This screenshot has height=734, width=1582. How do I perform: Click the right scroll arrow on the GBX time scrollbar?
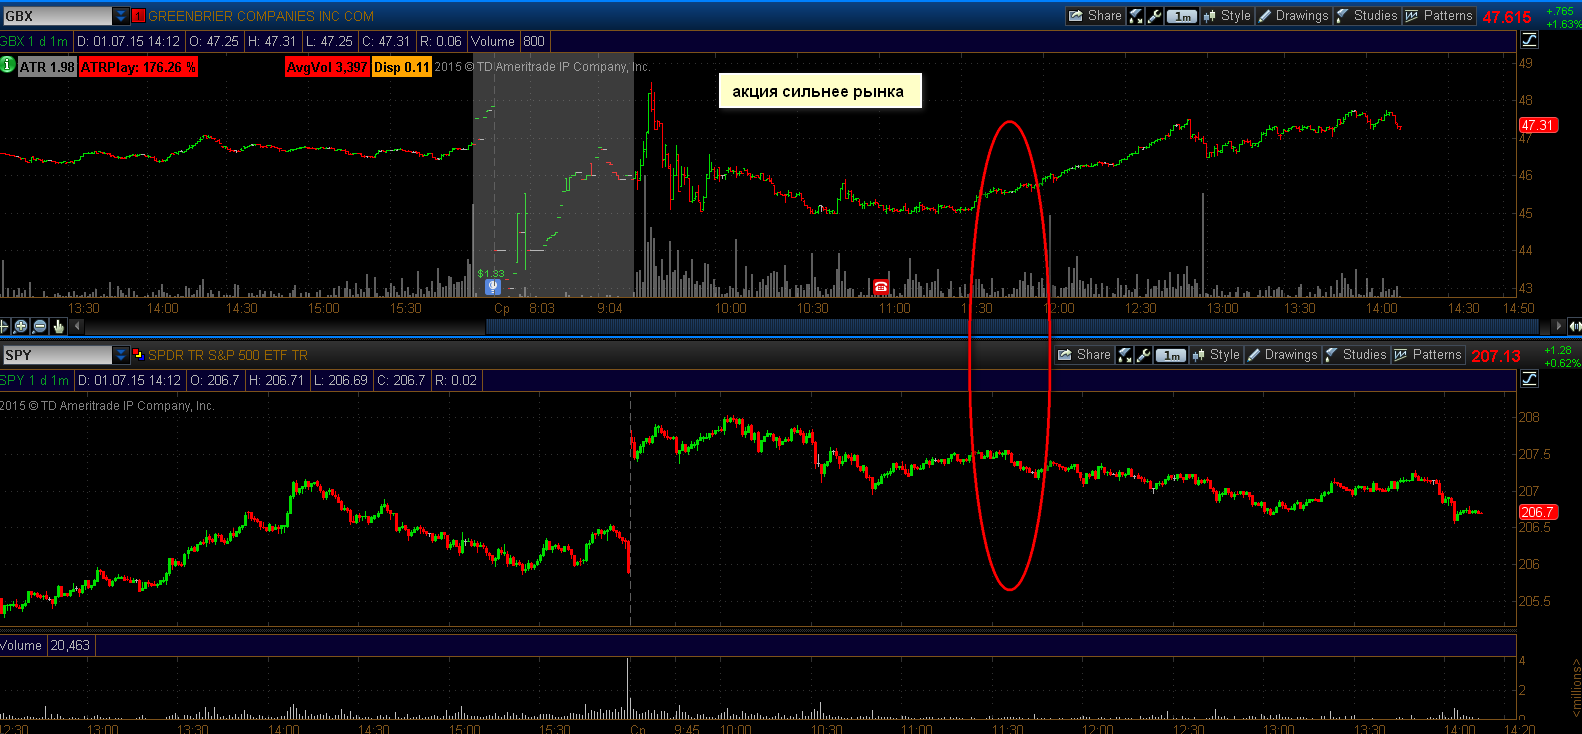click(x=1557, y=326)
